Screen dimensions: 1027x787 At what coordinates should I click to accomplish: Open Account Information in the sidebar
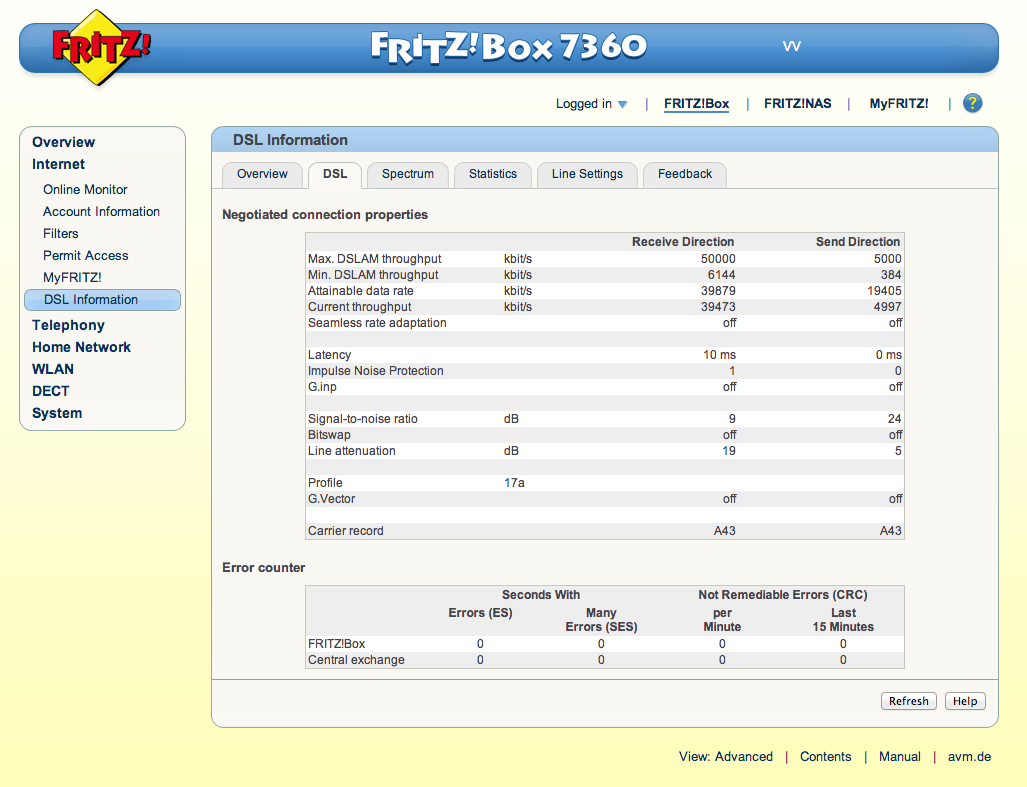[101, 211]
